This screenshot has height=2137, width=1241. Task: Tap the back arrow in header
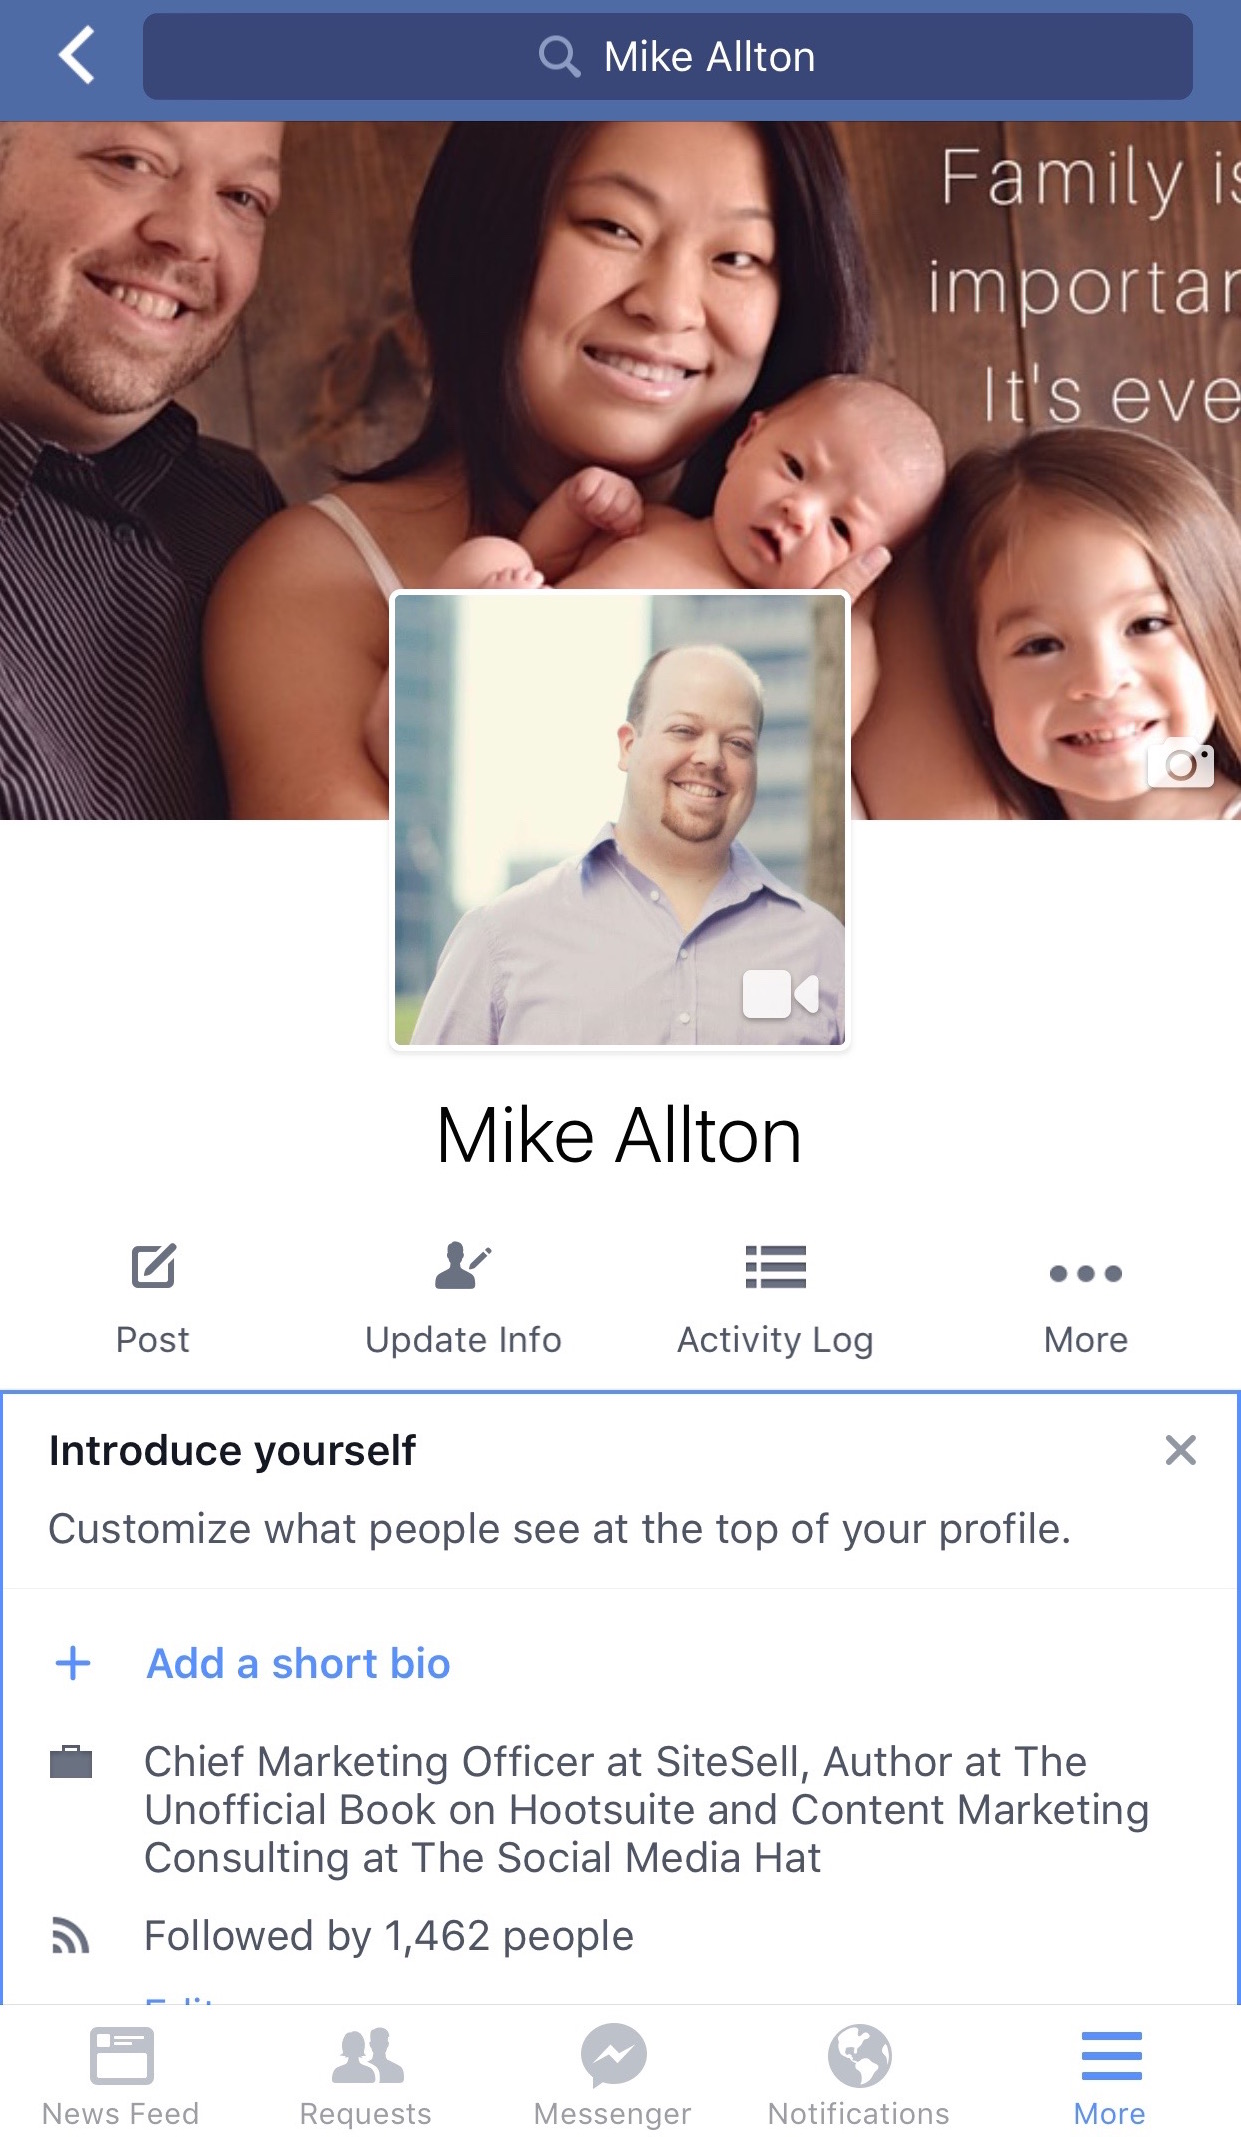point(77,55)
